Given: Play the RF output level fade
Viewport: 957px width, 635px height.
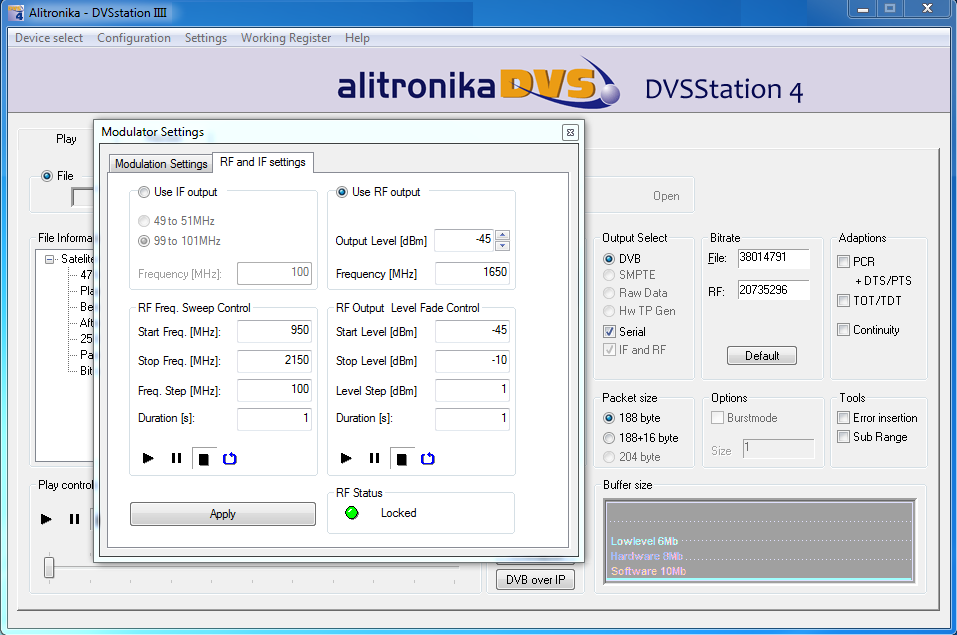Looking at the screenshot, I should click(346, 458).
